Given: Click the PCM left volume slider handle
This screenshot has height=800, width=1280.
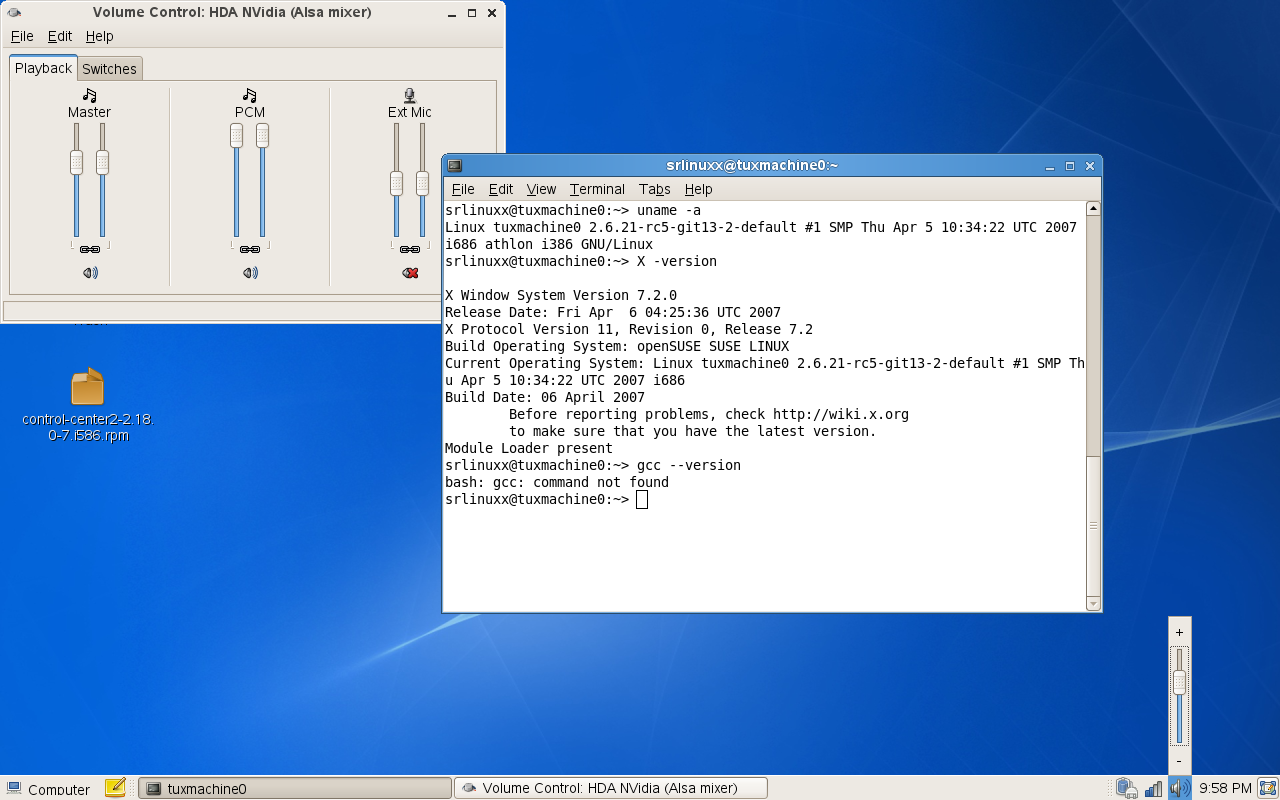Looking at the screenshot, I should coord(236,136).
